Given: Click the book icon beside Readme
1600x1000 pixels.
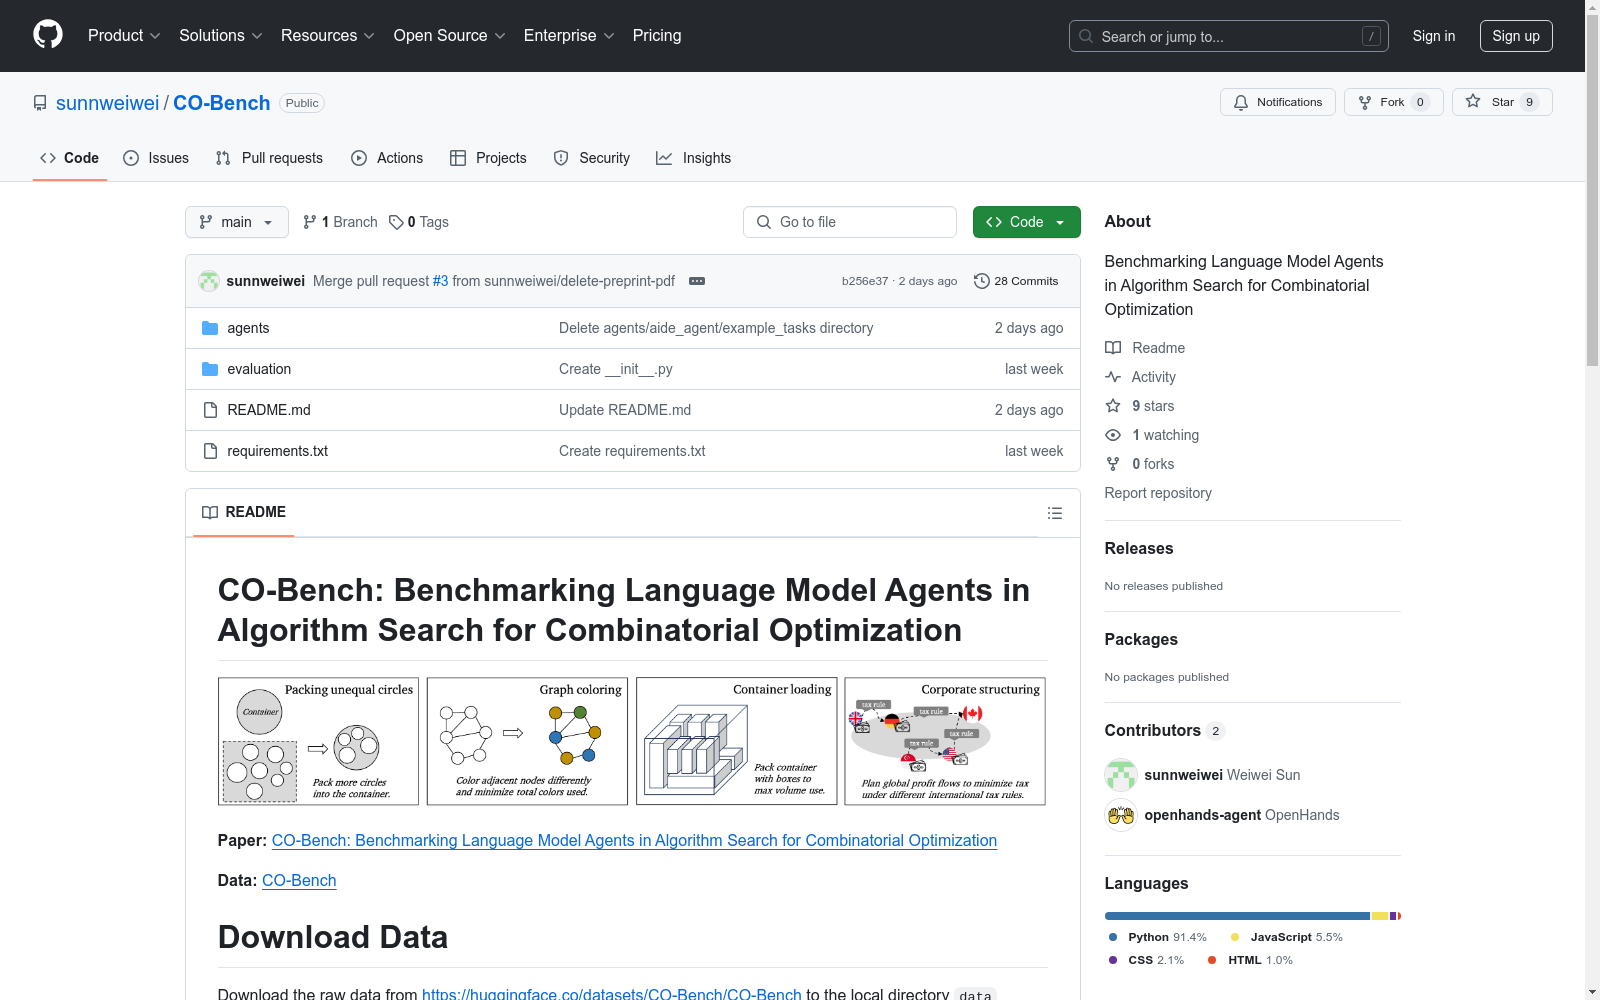Looking at the screenshot, I should point(1113,348).
